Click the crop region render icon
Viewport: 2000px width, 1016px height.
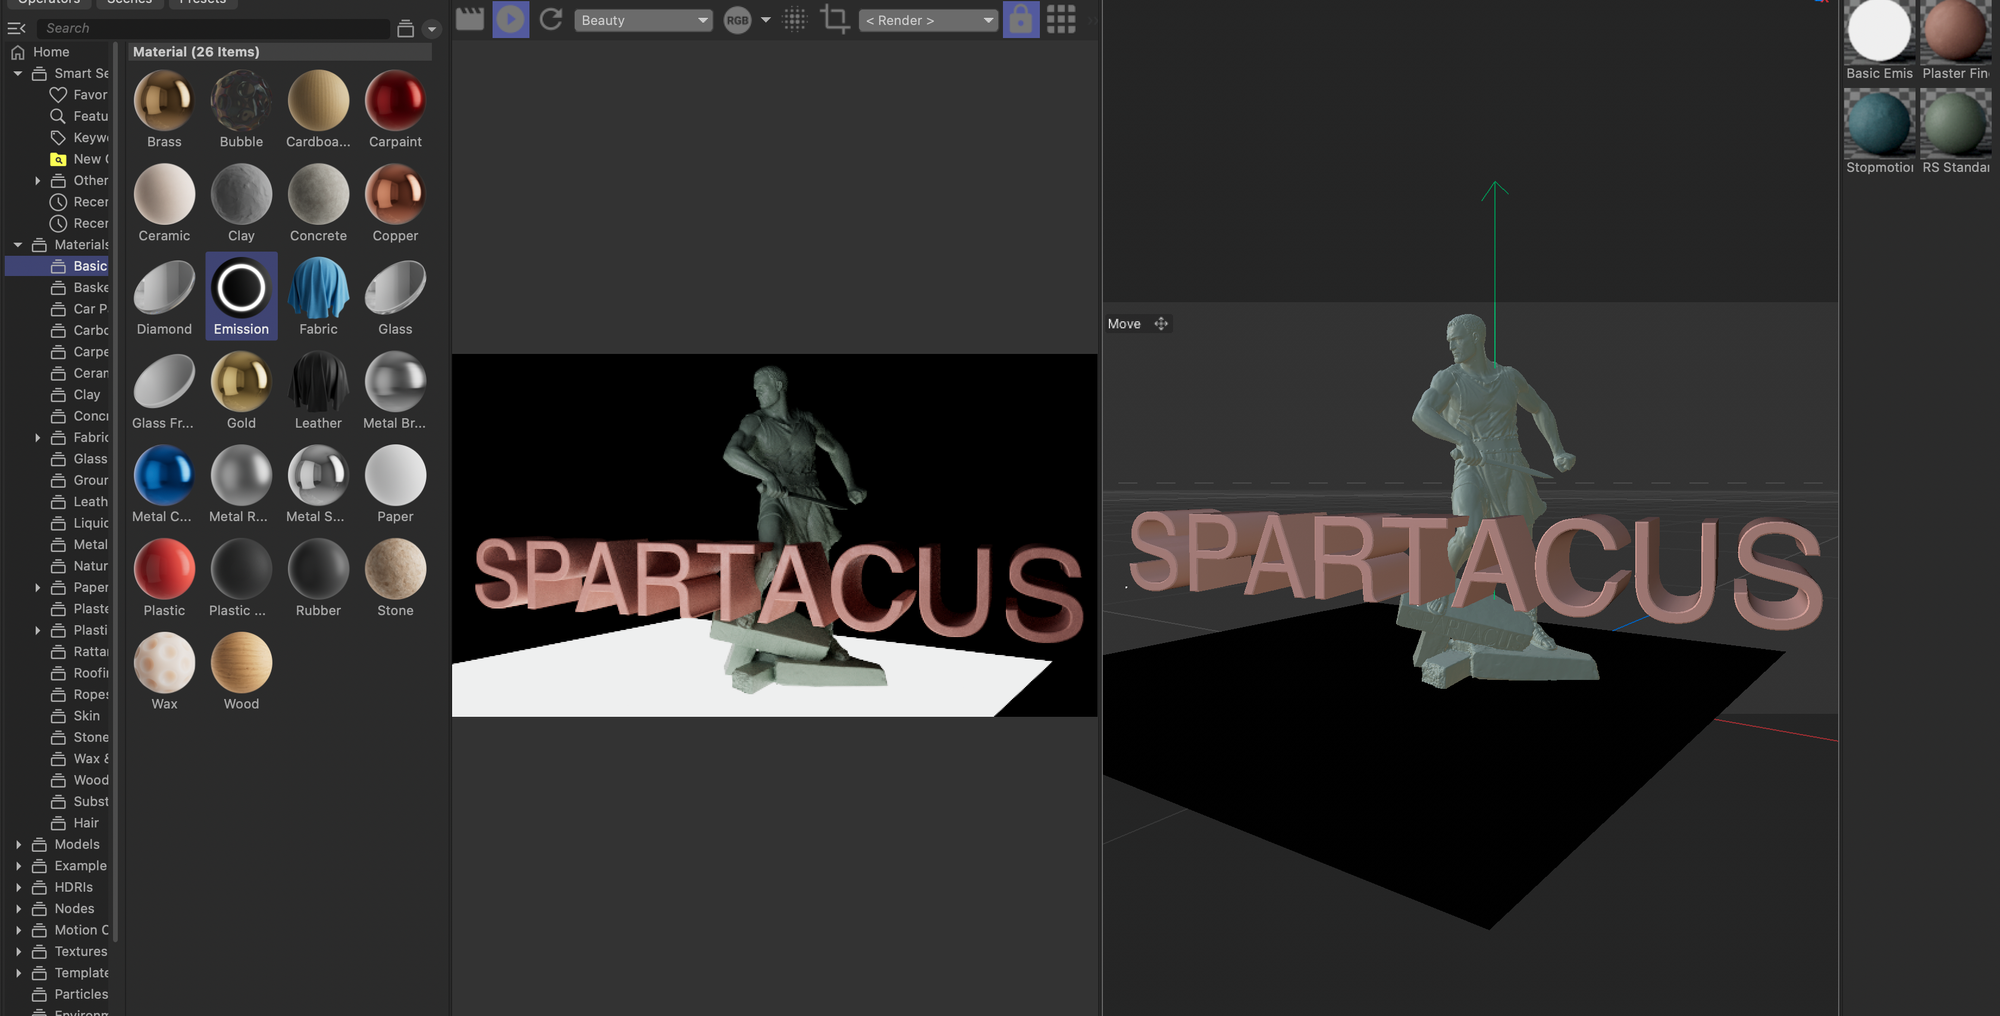[835, 19]
